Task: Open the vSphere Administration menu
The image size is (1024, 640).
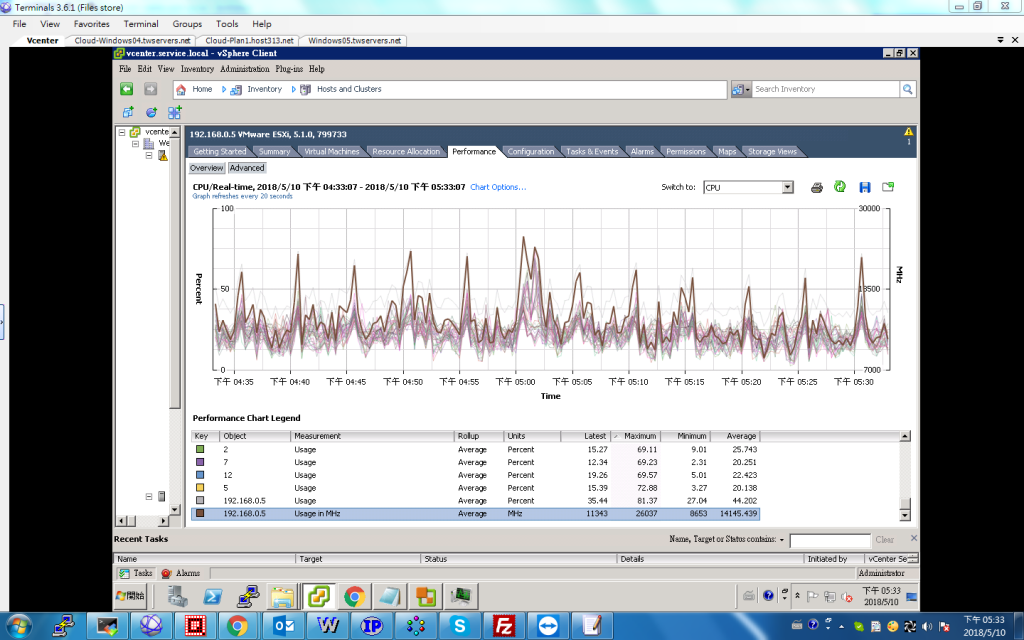Action: 244,69
